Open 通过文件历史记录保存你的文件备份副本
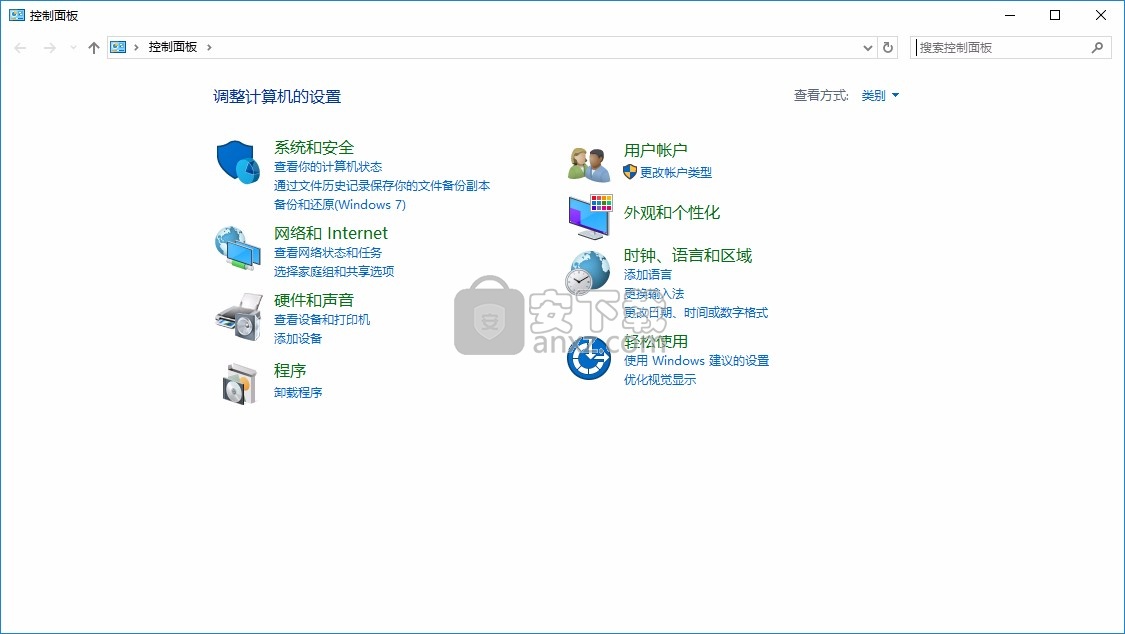The height and width of the screenshot is (634, 1125). 382,185
